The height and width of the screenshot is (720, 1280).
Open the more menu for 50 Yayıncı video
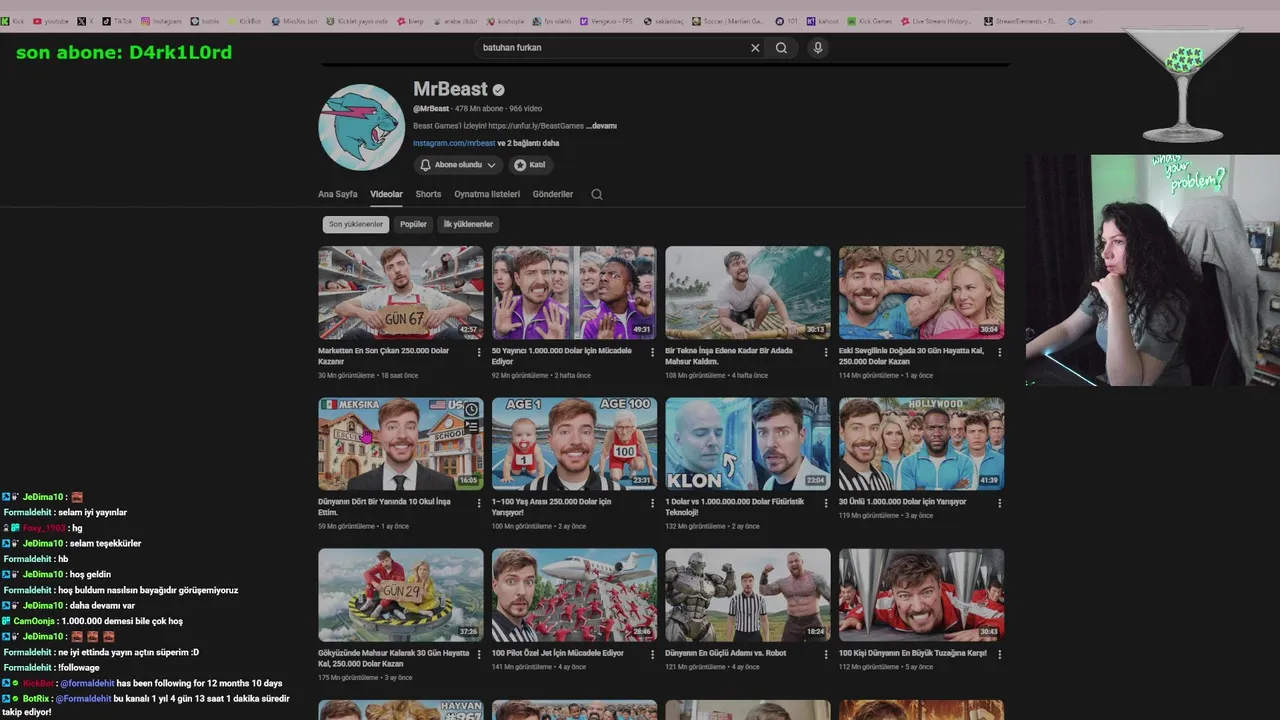[x=653, y=352]
